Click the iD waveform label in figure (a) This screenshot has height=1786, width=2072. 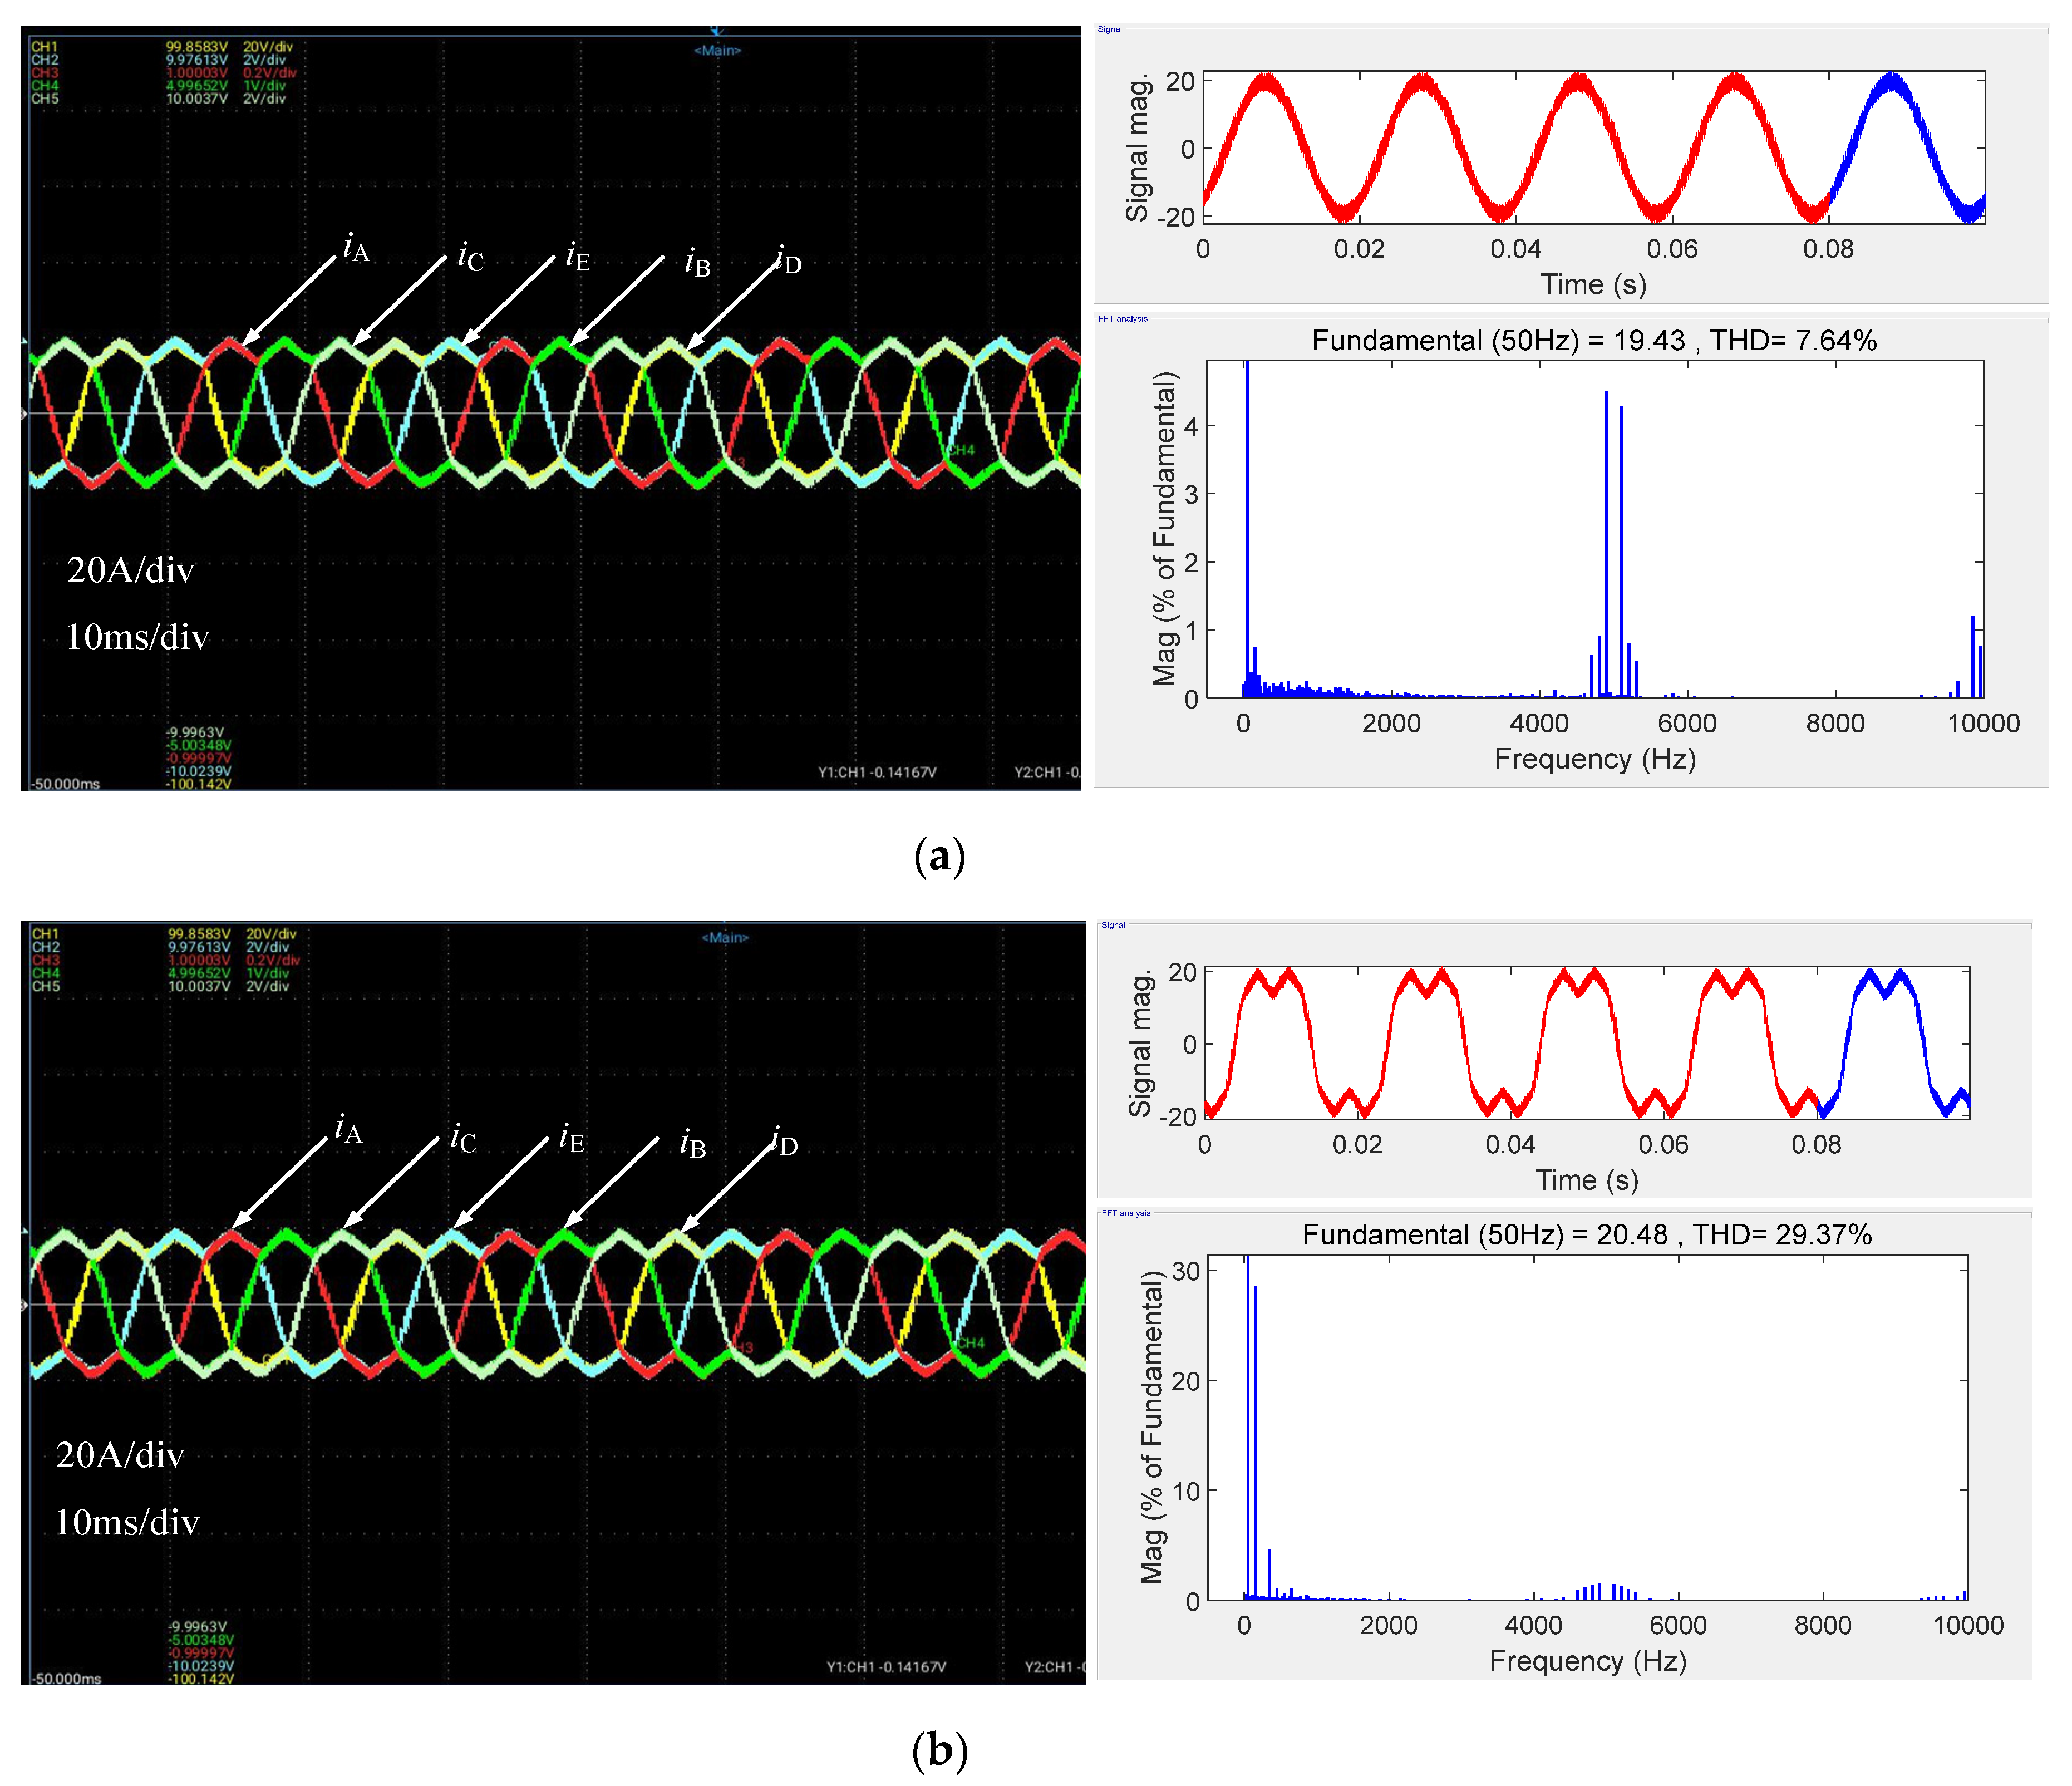click(x=788, y=260)
